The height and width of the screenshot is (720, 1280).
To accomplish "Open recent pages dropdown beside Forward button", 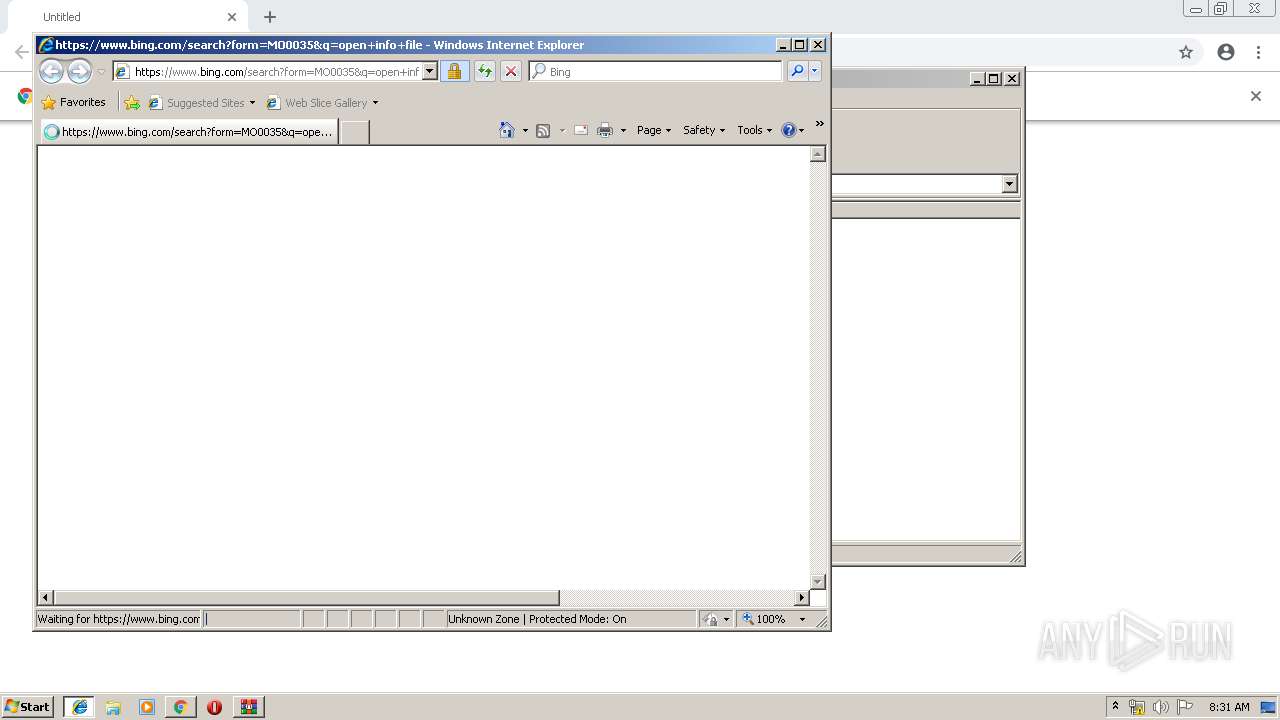I will (x=101, y=72).
